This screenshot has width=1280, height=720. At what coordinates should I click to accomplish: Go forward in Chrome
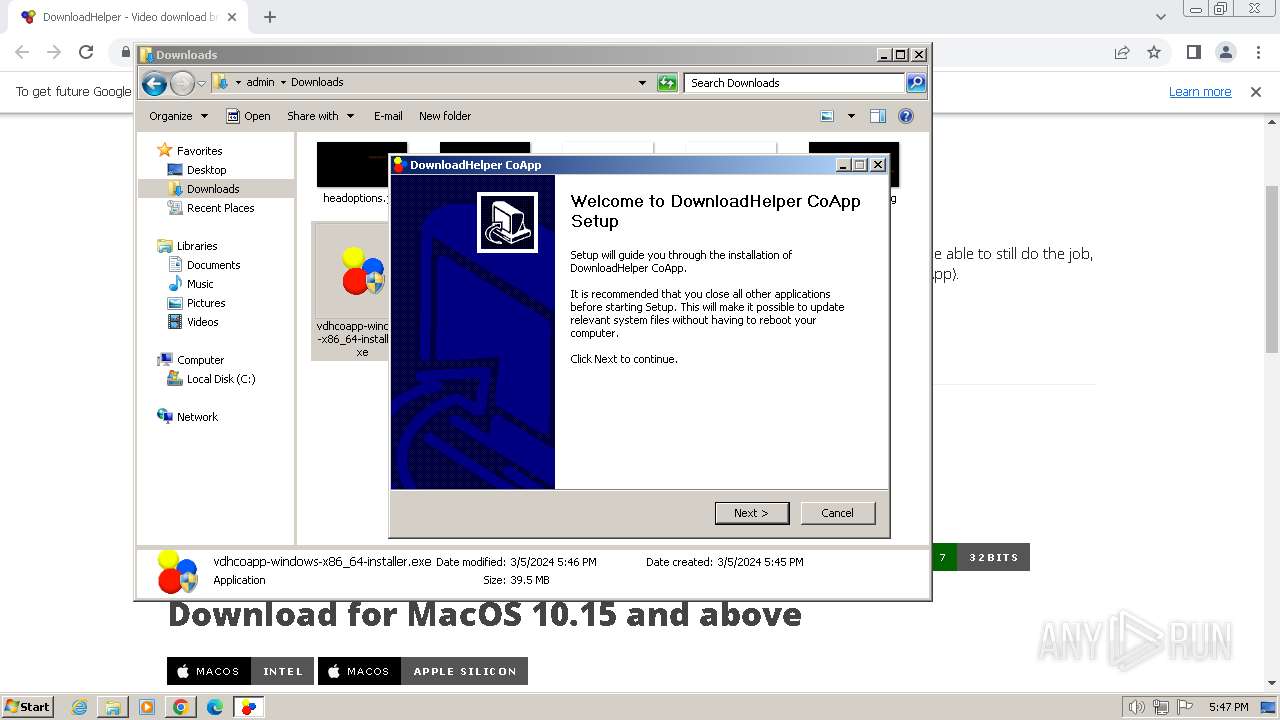(54, 52)
